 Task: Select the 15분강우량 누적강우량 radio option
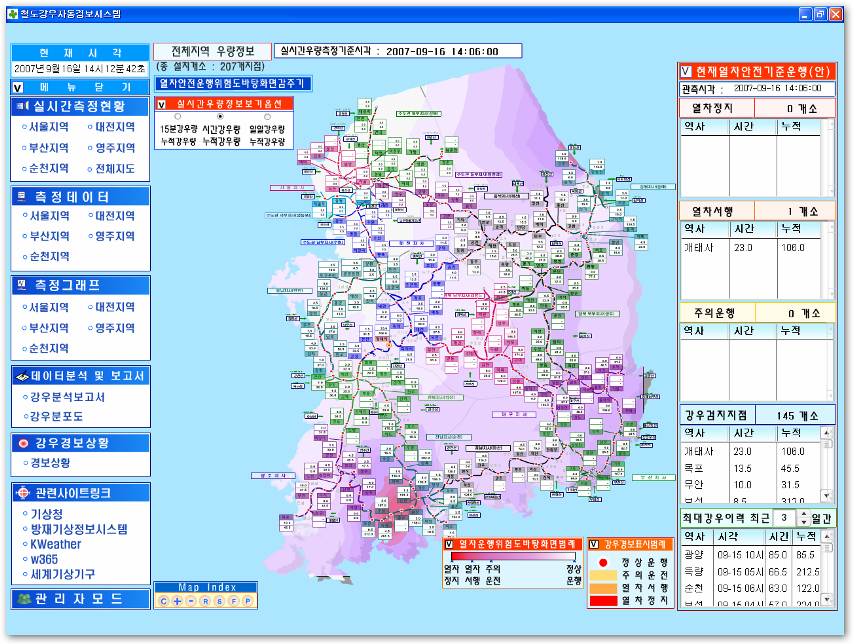[x=177, y=118]
